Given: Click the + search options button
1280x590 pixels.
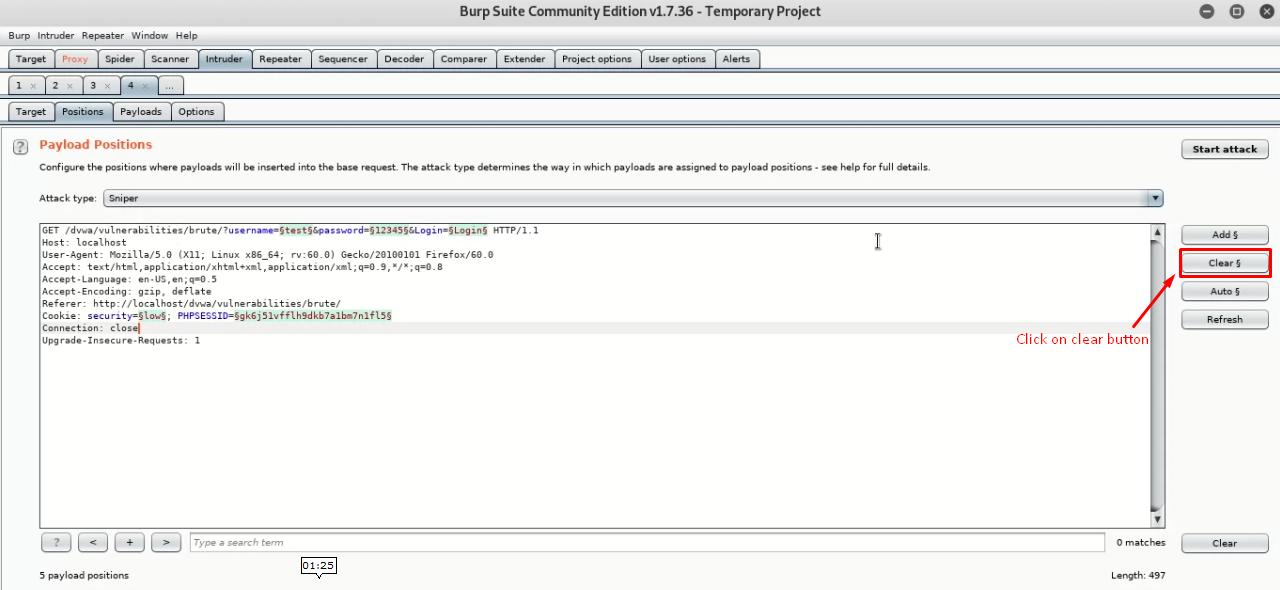Looking at the screenshot, I should click(x=129, y=542).
